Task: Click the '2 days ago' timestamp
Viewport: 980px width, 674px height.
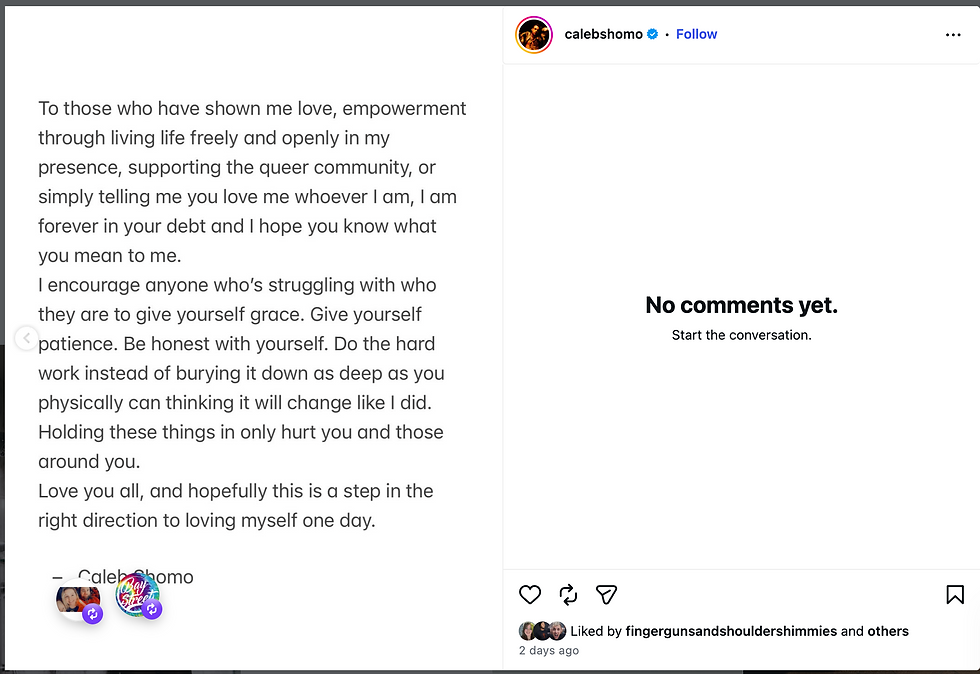Action: [549, 650]
